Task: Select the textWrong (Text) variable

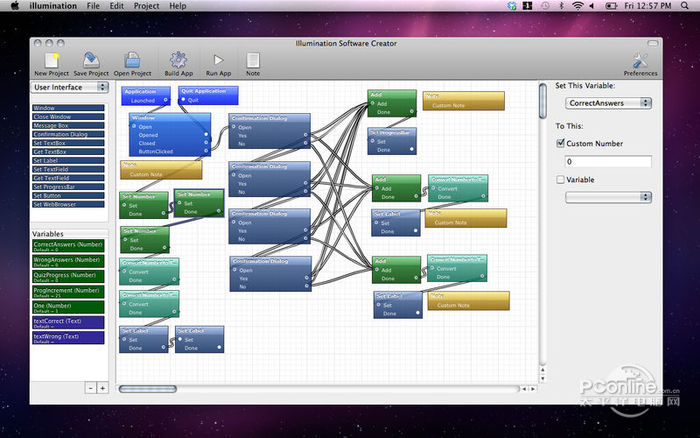Action: [68, 338]
